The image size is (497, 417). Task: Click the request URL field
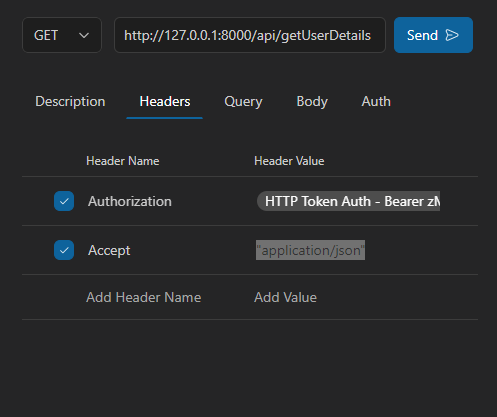[250, 35]
